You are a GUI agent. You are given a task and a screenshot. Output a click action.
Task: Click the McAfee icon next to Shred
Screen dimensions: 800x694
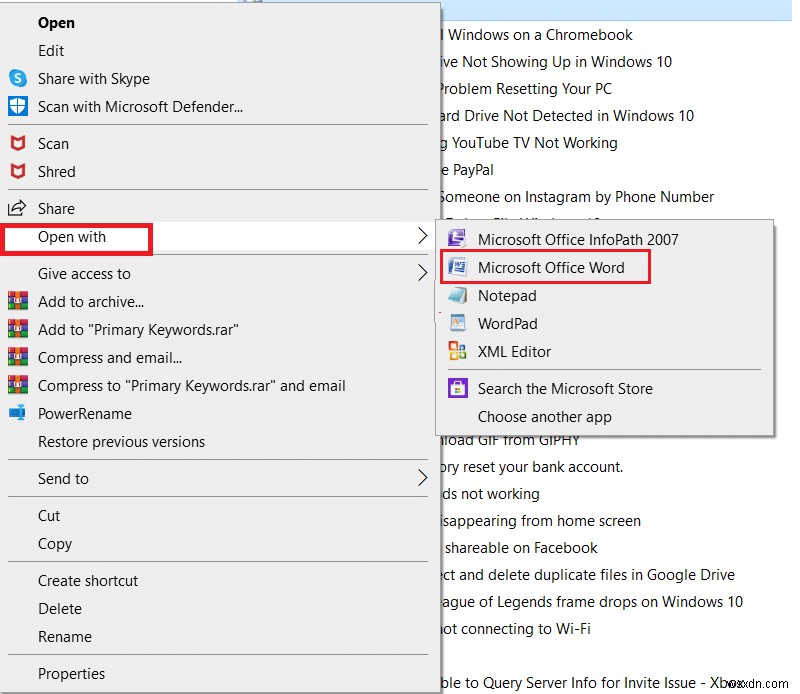[18, 171]
